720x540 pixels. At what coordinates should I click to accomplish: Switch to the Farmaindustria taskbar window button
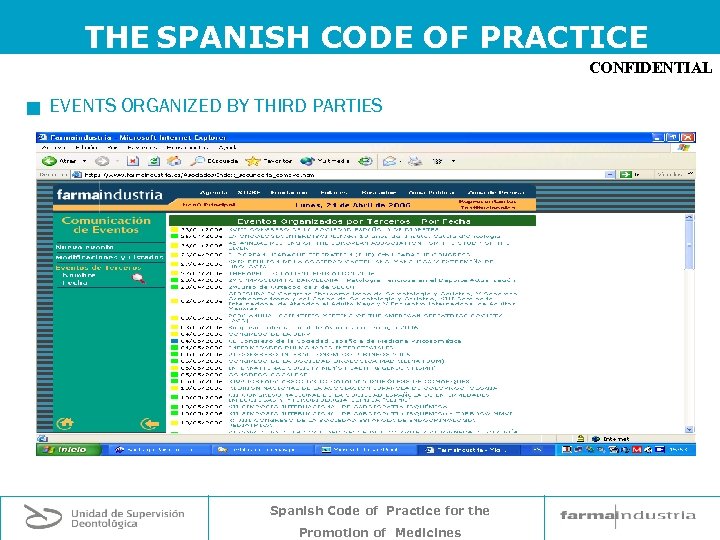click(x=469, y=450)
